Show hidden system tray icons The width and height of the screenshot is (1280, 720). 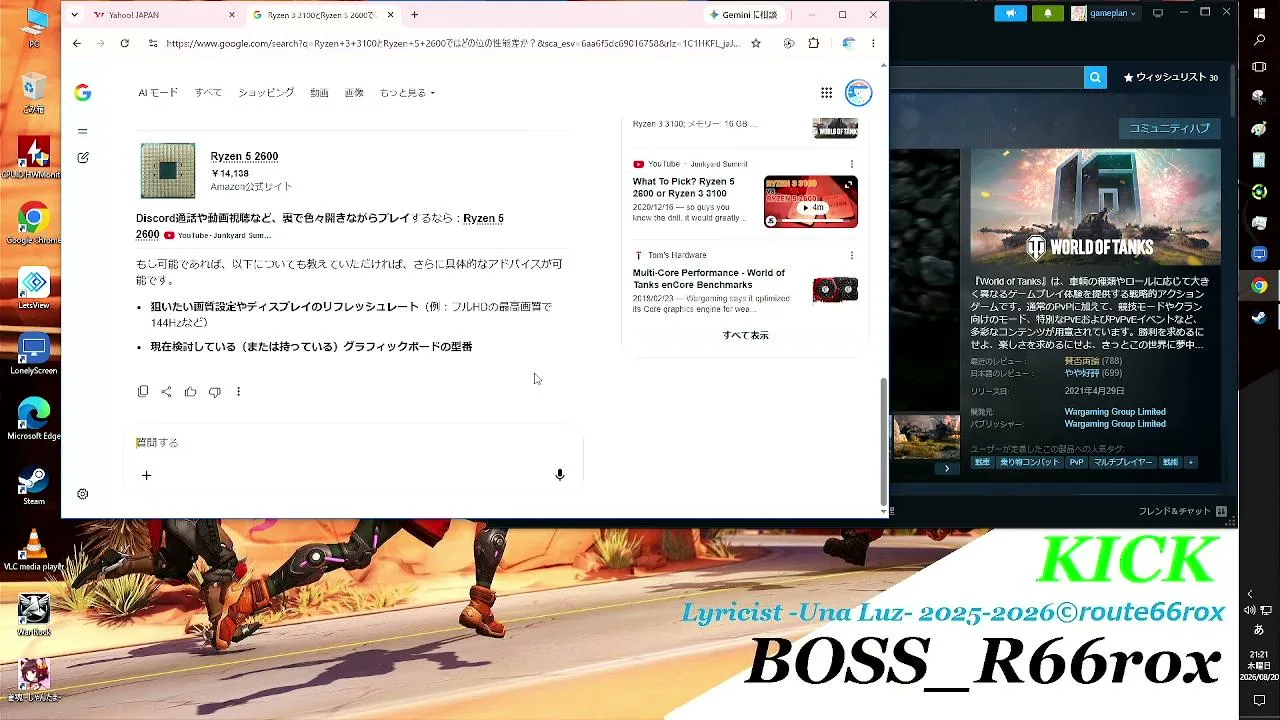tap(1249, 594)
